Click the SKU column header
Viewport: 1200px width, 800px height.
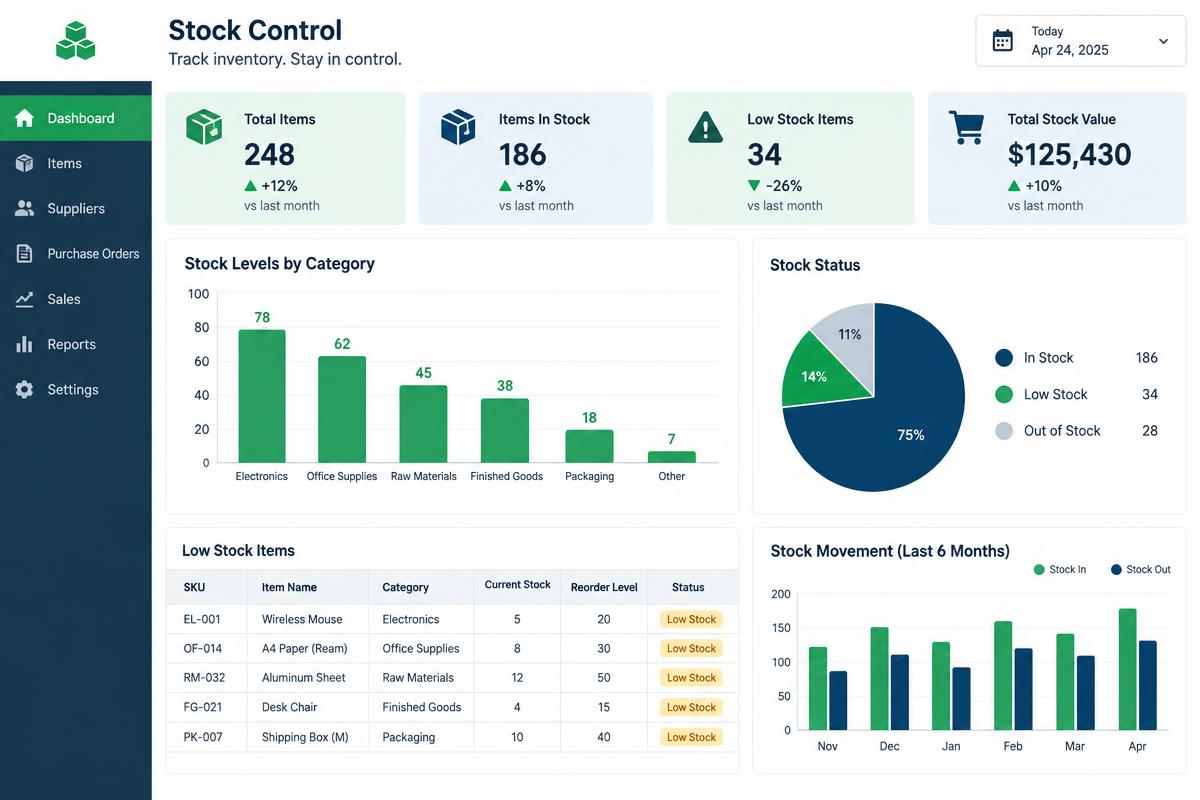[194, 587]
